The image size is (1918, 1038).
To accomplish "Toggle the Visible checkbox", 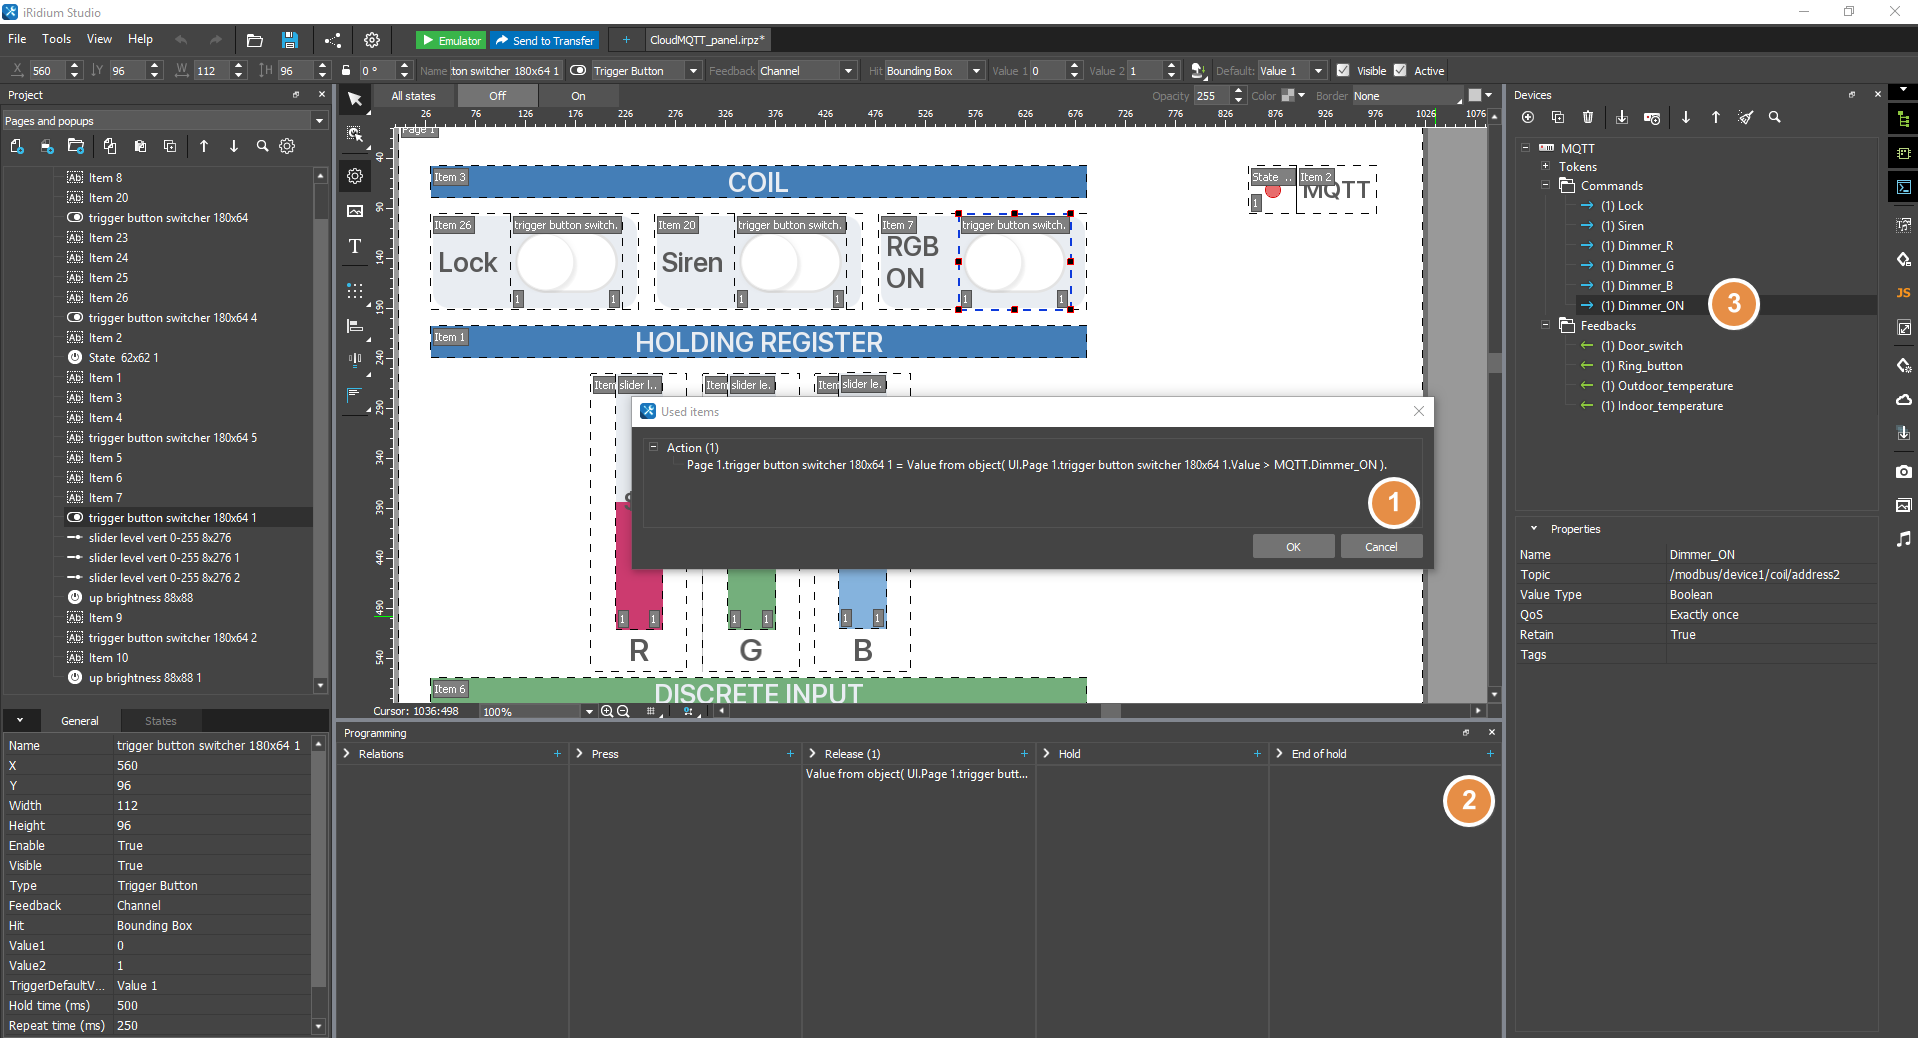I will [1343, 70].
